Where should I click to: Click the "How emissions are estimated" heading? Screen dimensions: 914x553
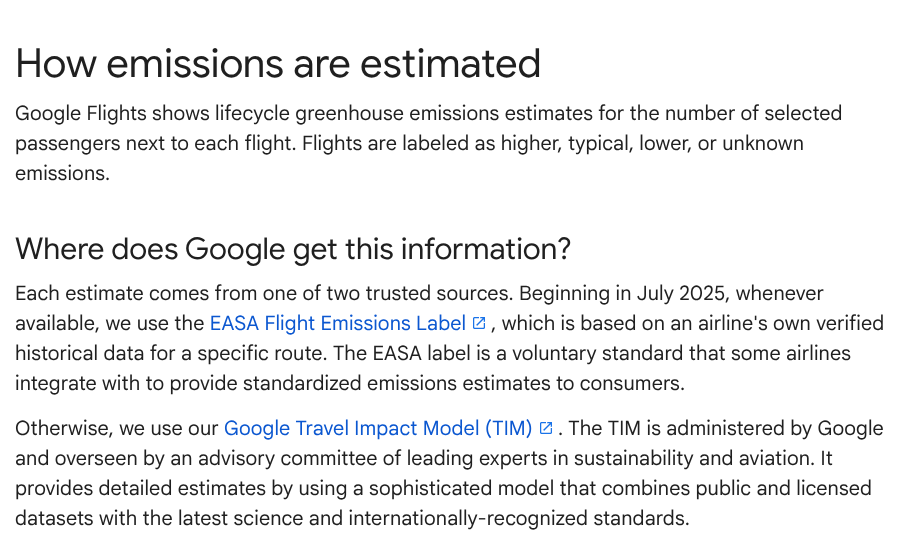coord(278,64)
